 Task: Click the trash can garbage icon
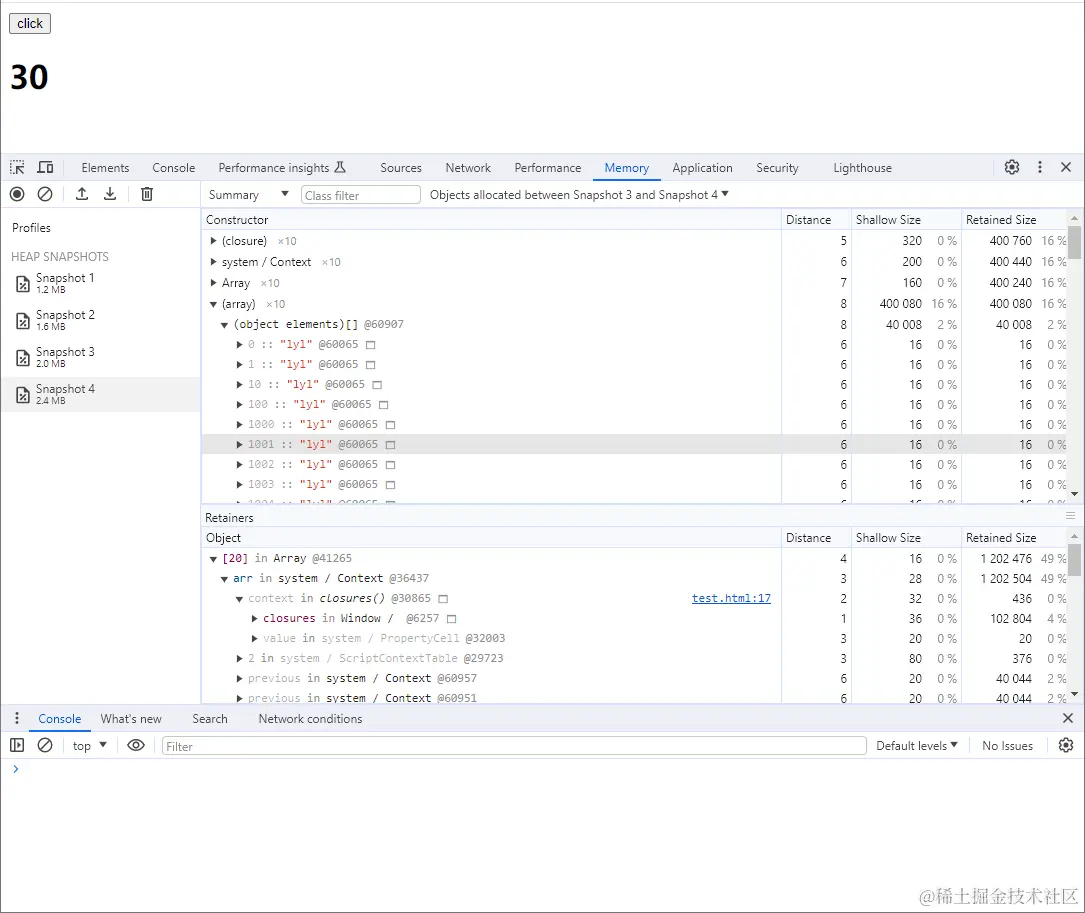coord(147,195)
